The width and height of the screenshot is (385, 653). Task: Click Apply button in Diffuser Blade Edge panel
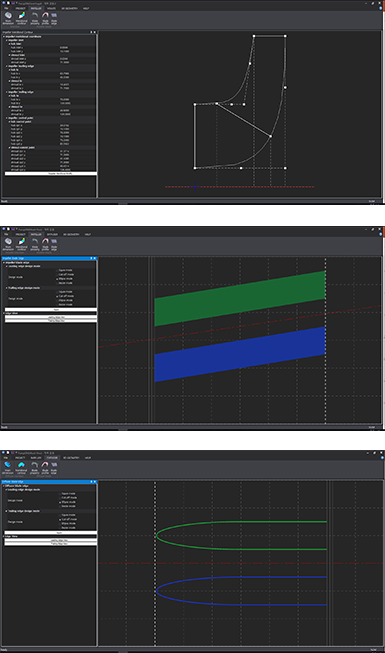[x=51, y=532]
